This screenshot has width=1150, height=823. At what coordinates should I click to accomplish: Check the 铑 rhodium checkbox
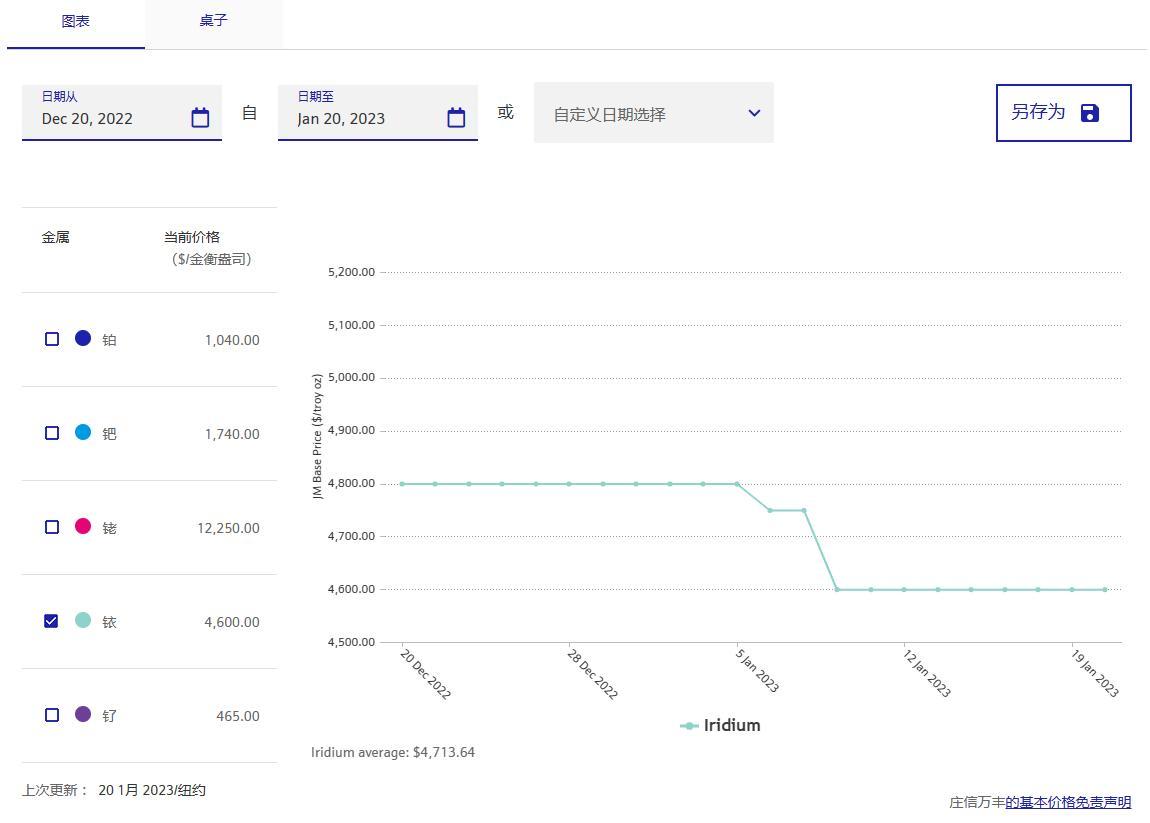pos(52,527)
